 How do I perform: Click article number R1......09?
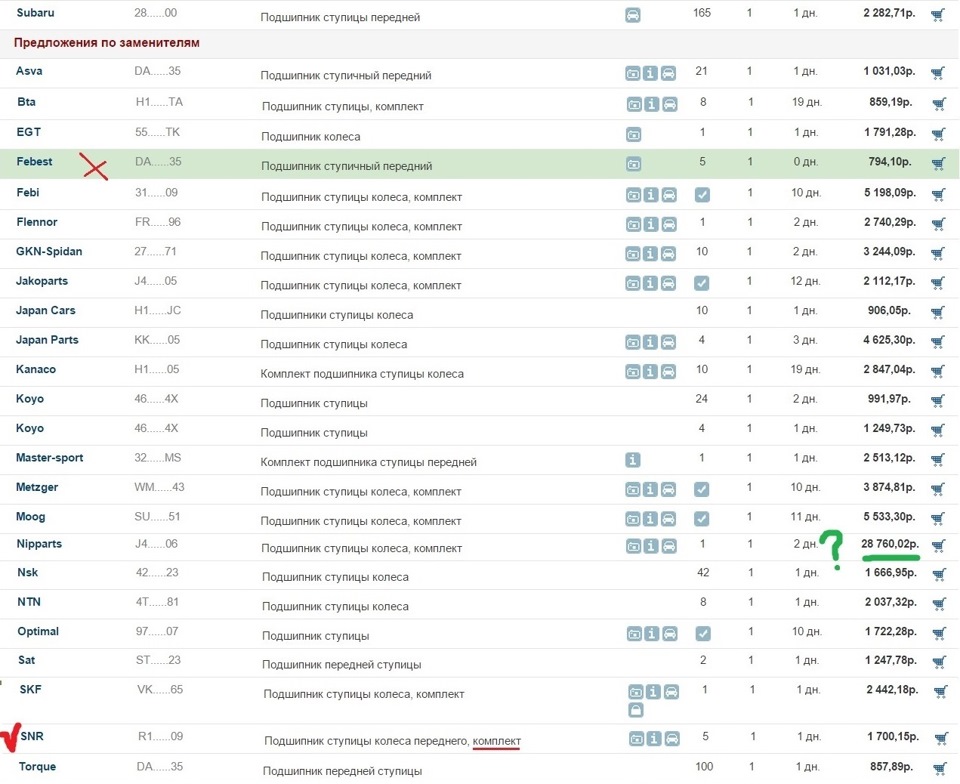point(160,736)
